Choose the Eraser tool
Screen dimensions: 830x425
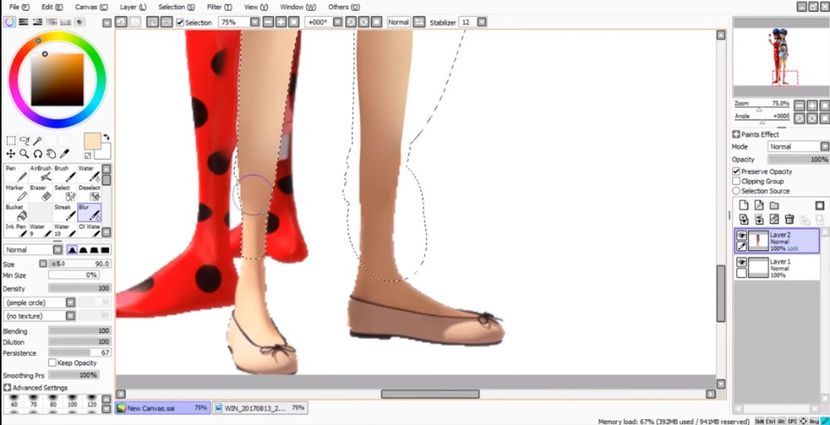pos(40,194)
